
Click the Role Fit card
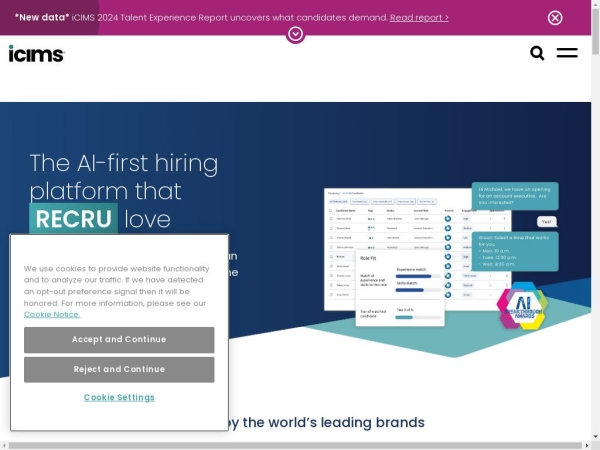coord(400,288)
